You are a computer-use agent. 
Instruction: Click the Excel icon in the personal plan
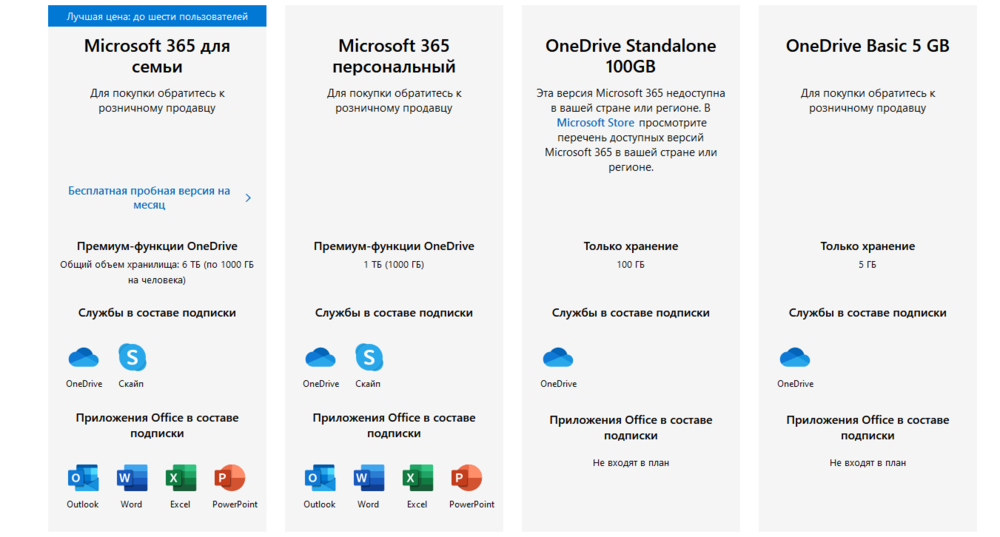pyautogui.click(x=417, y=478)
